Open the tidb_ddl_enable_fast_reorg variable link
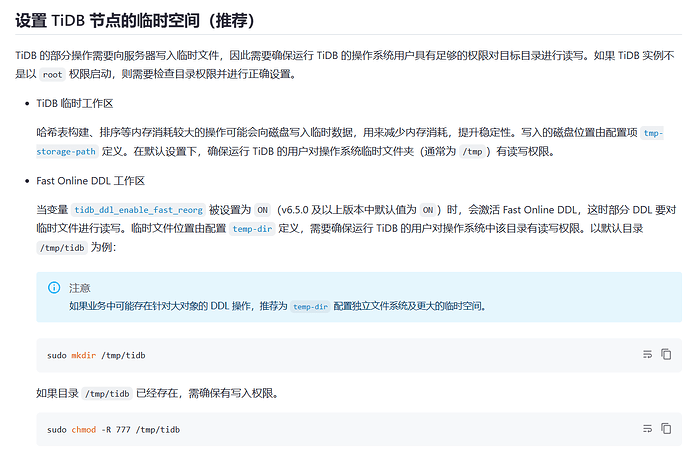The image size is (690, 452). point(138,210)
